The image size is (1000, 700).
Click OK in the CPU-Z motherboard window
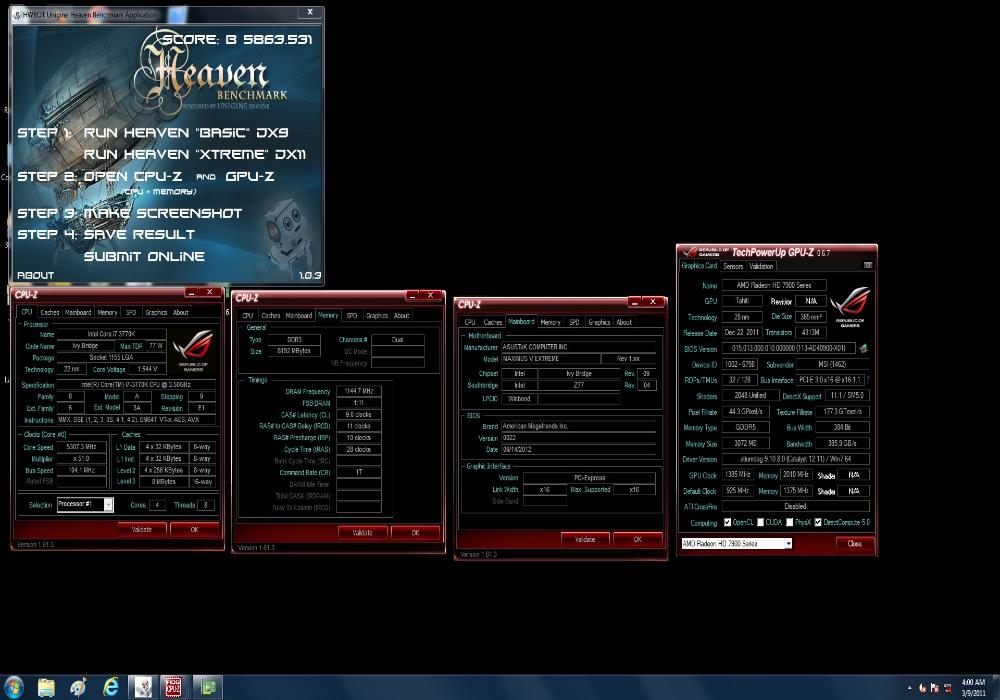pos(638,539)
